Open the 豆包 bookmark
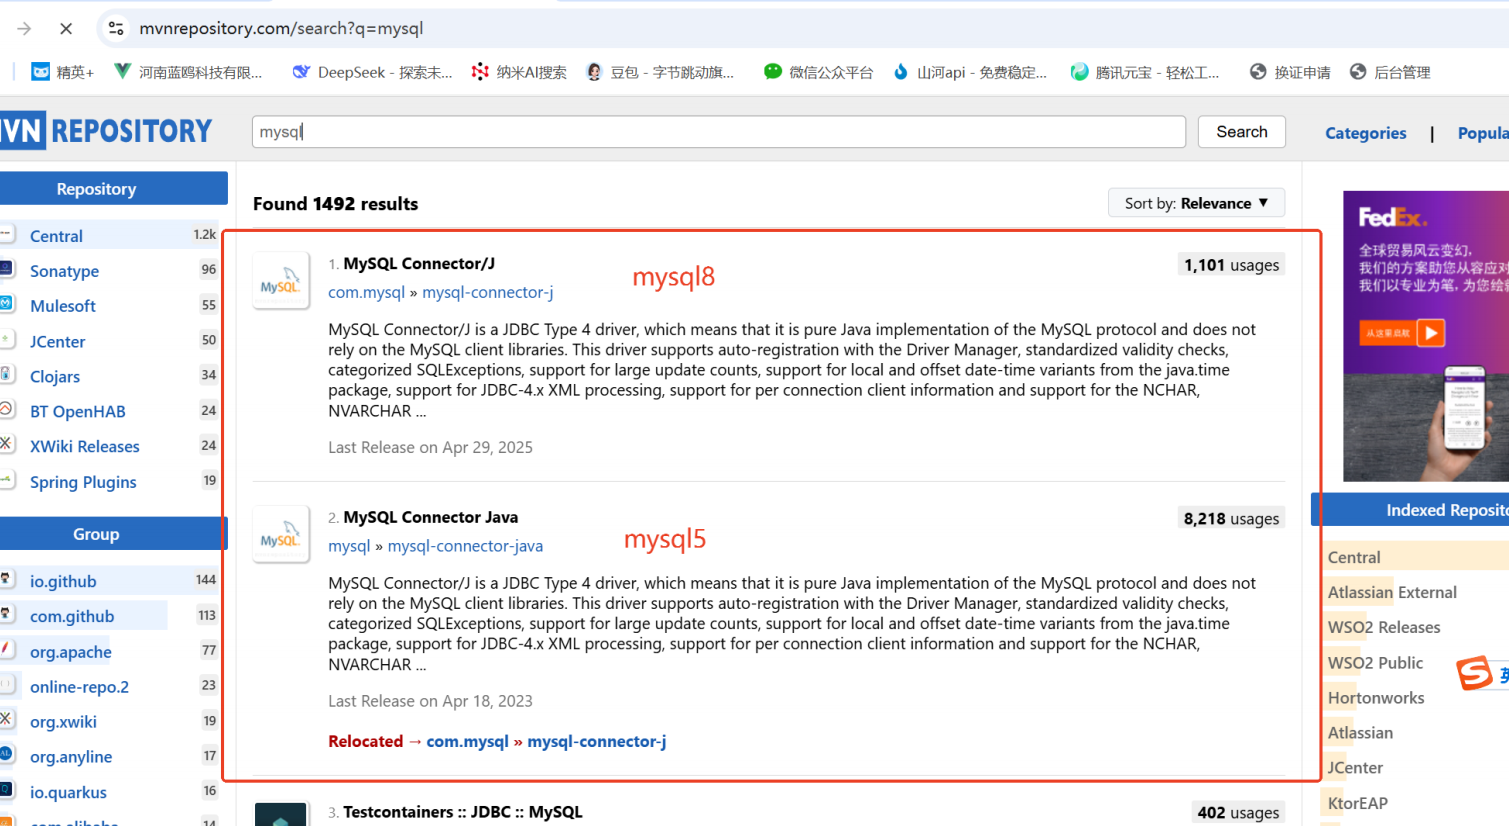Screen dimensions: 1509x826 click(660, 72)
